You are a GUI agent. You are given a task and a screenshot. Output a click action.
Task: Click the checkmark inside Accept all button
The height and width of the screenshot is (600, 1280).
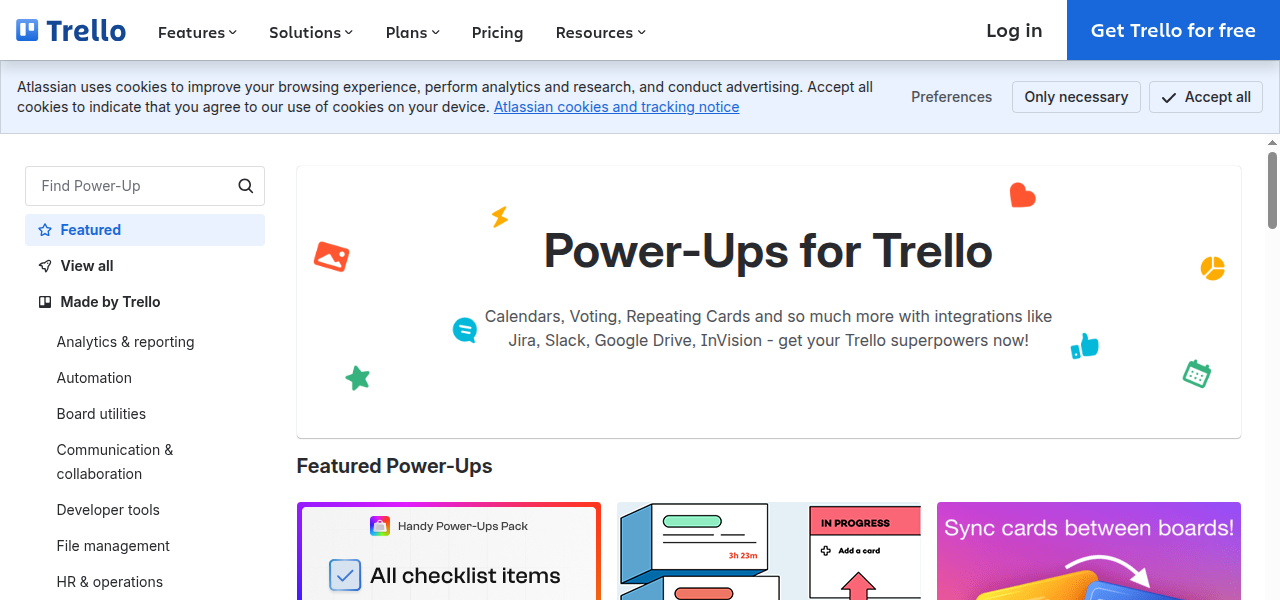coord(1169,97)
